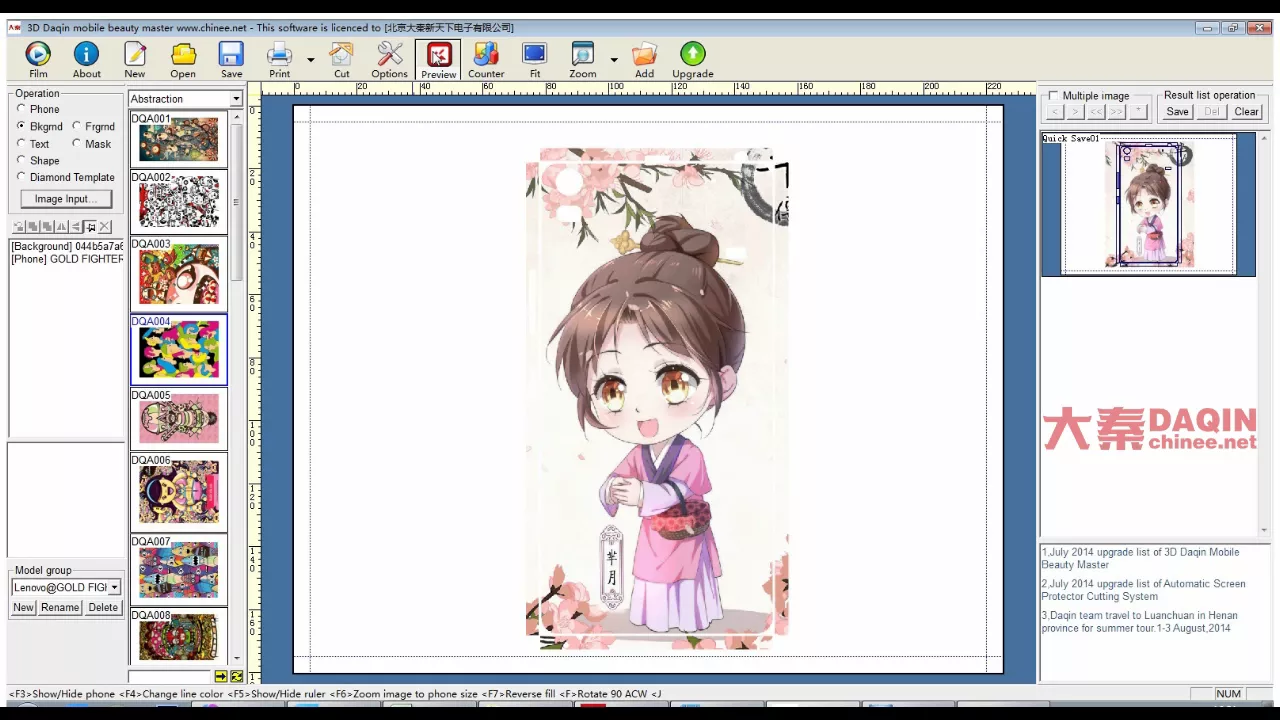
Task: Create a New design from toolbar
Action: (135, 60)
